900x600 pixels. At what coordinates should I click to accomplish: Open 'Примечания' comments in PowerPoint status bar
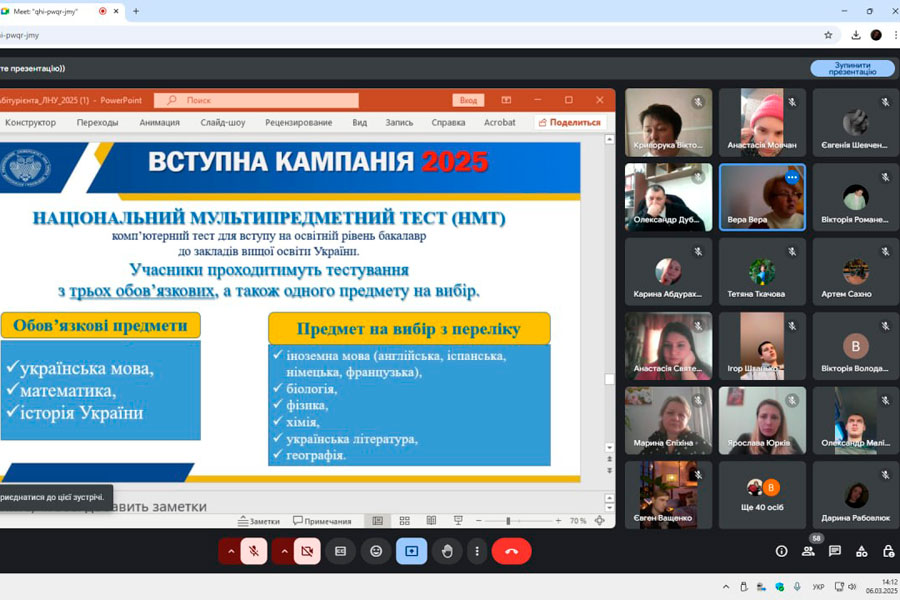pyautogui.click(x=322, y=521)
